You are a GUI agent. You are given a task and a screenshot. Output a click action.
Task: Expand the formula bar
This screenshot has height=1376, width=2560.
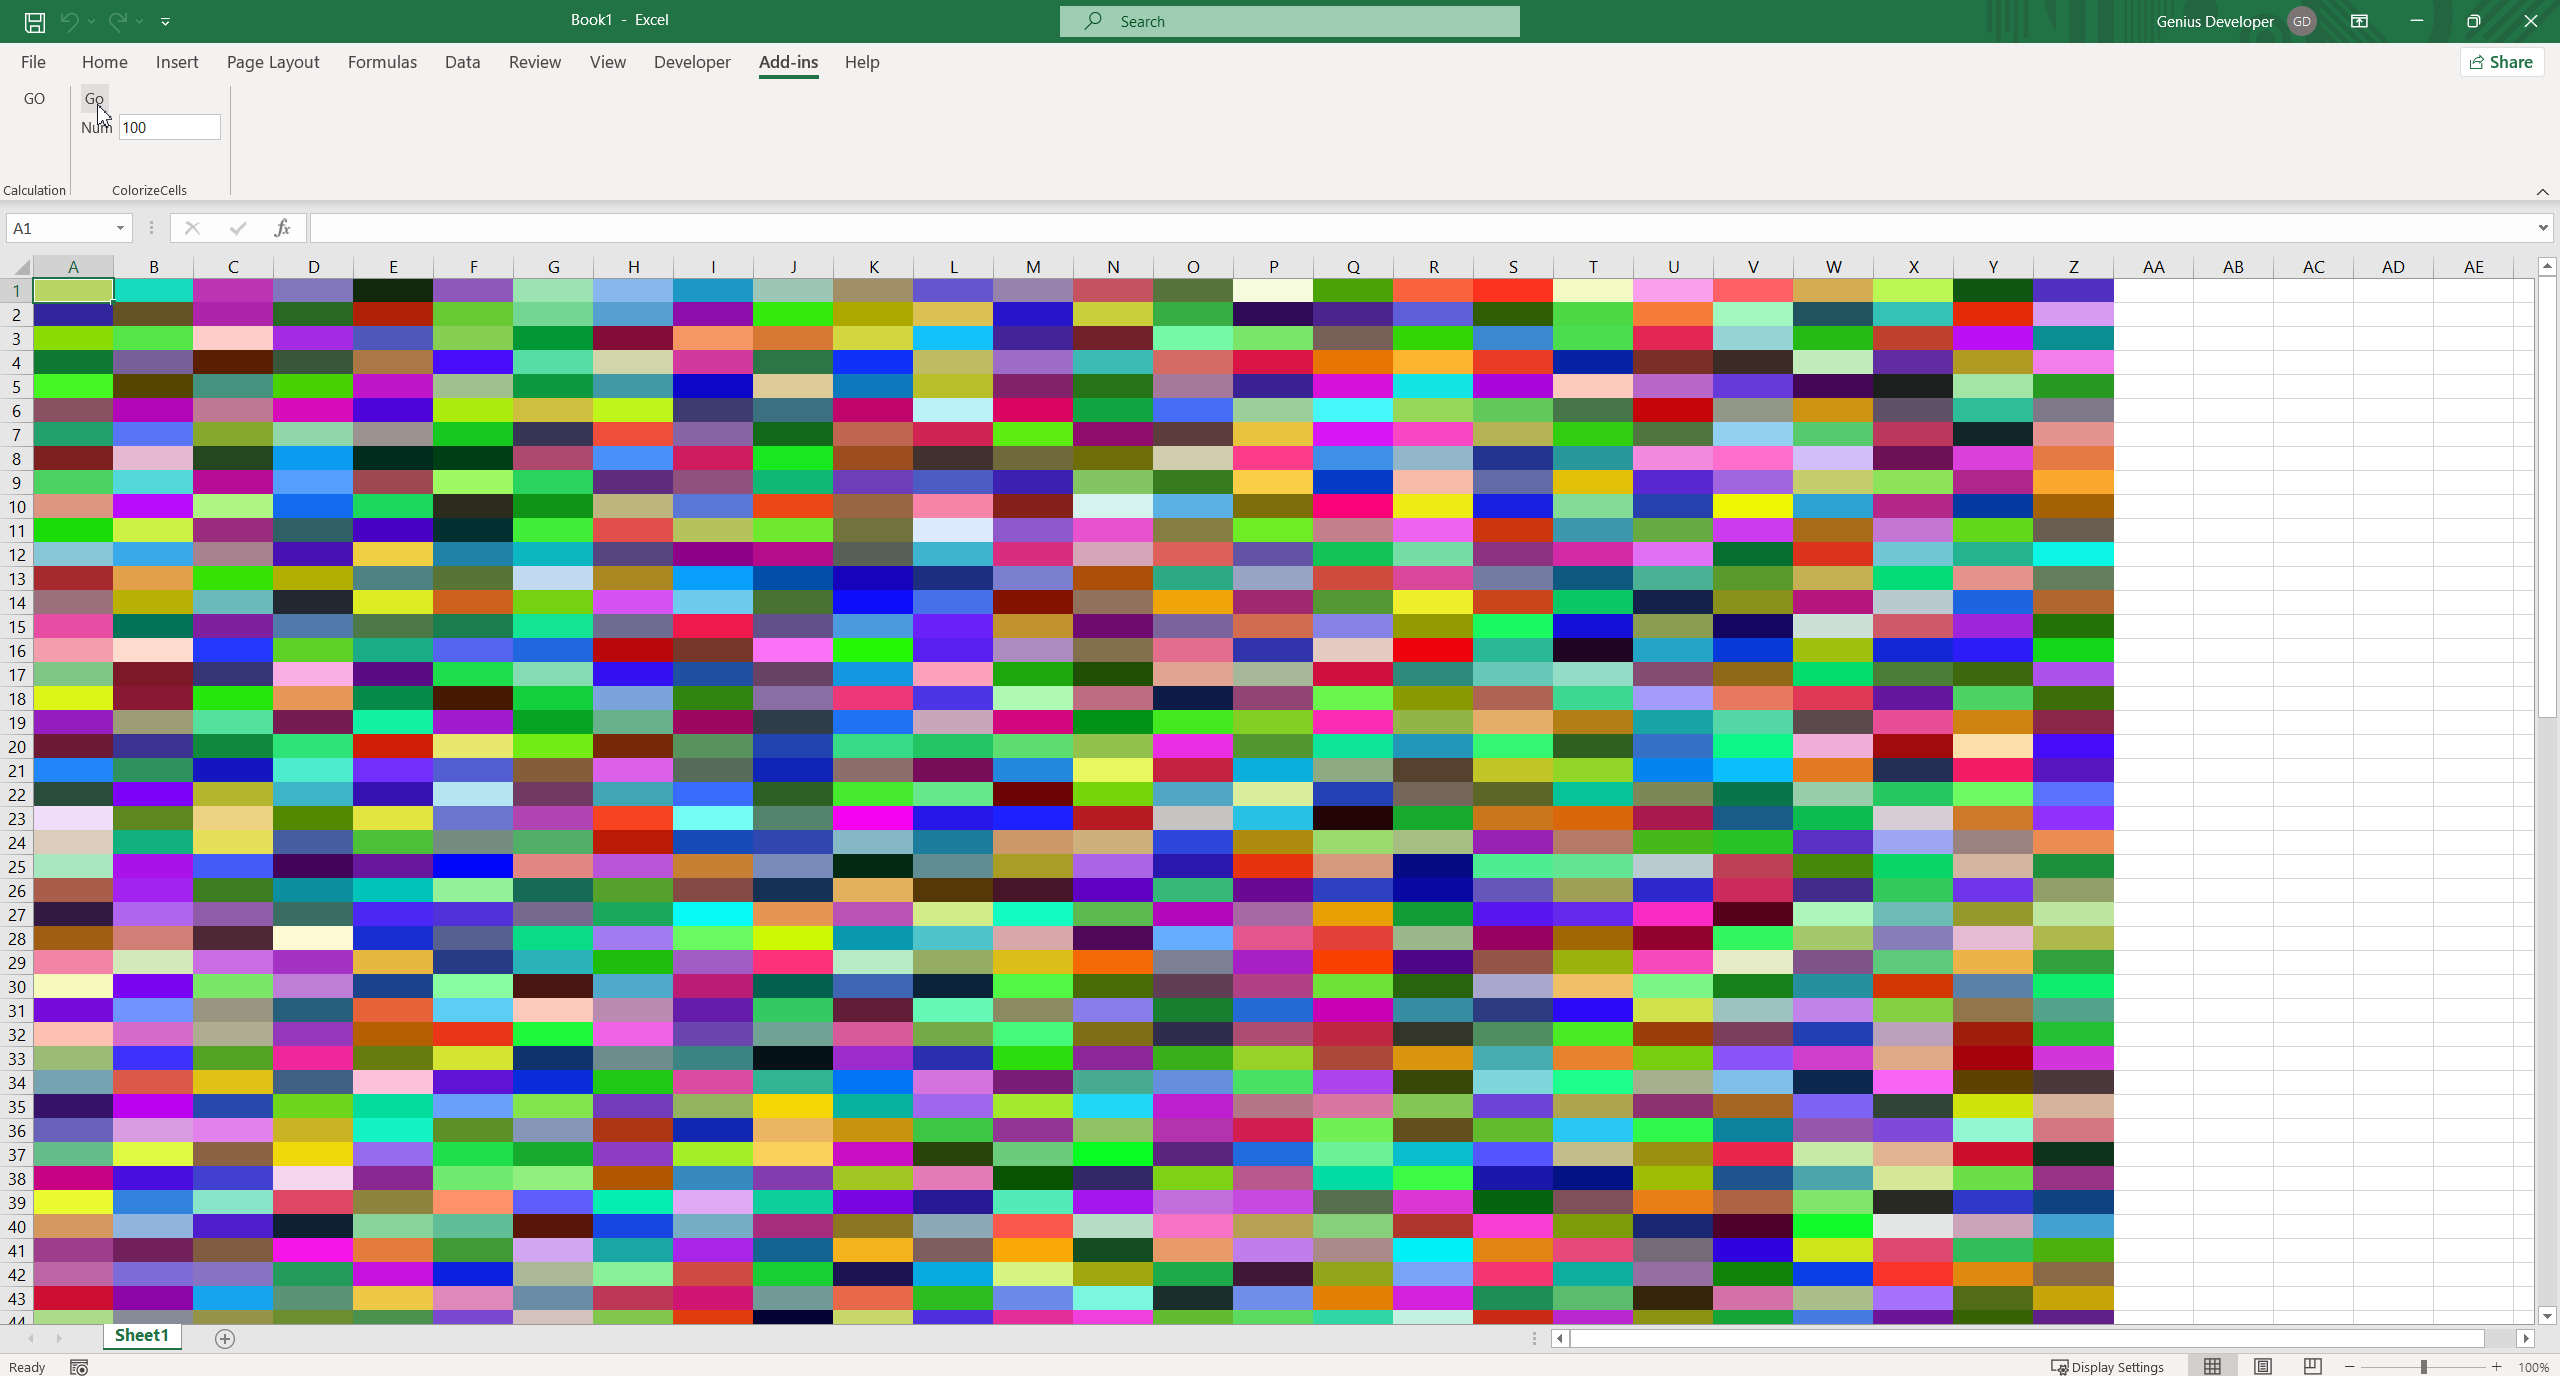click(2542, 228)
